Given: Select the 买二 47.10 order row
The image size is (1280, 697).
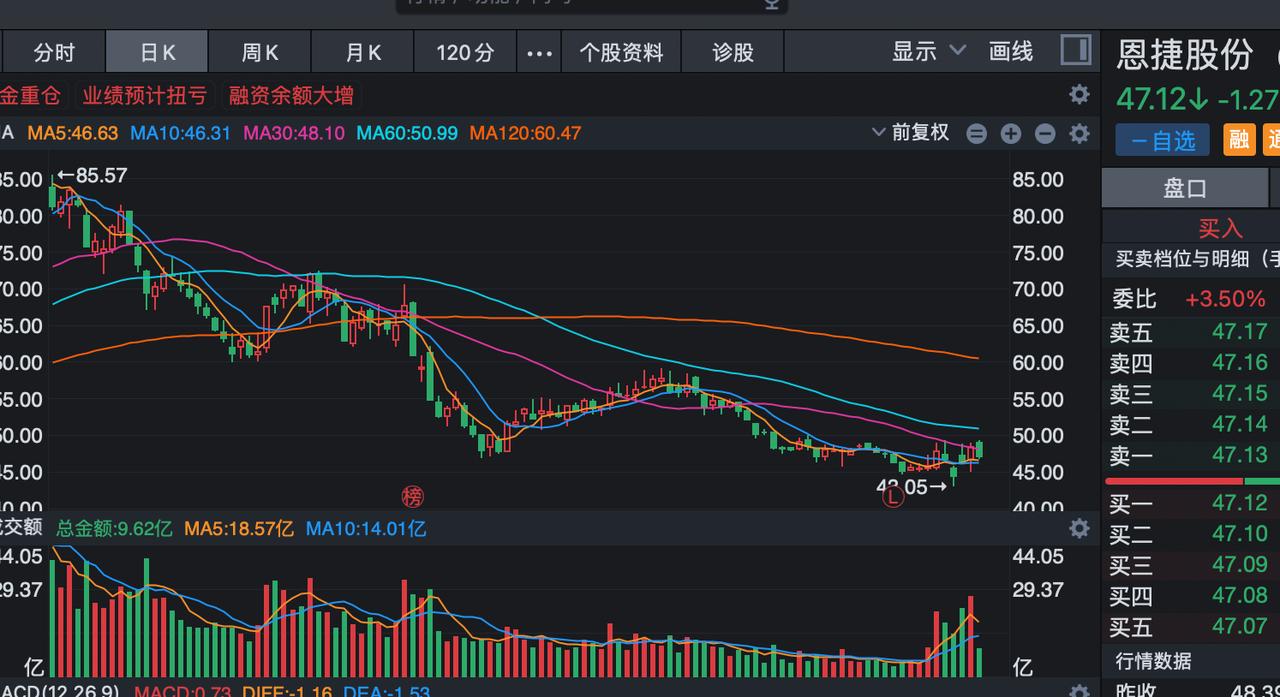Looking at the screenshot, I should [x=1190, y=534].
